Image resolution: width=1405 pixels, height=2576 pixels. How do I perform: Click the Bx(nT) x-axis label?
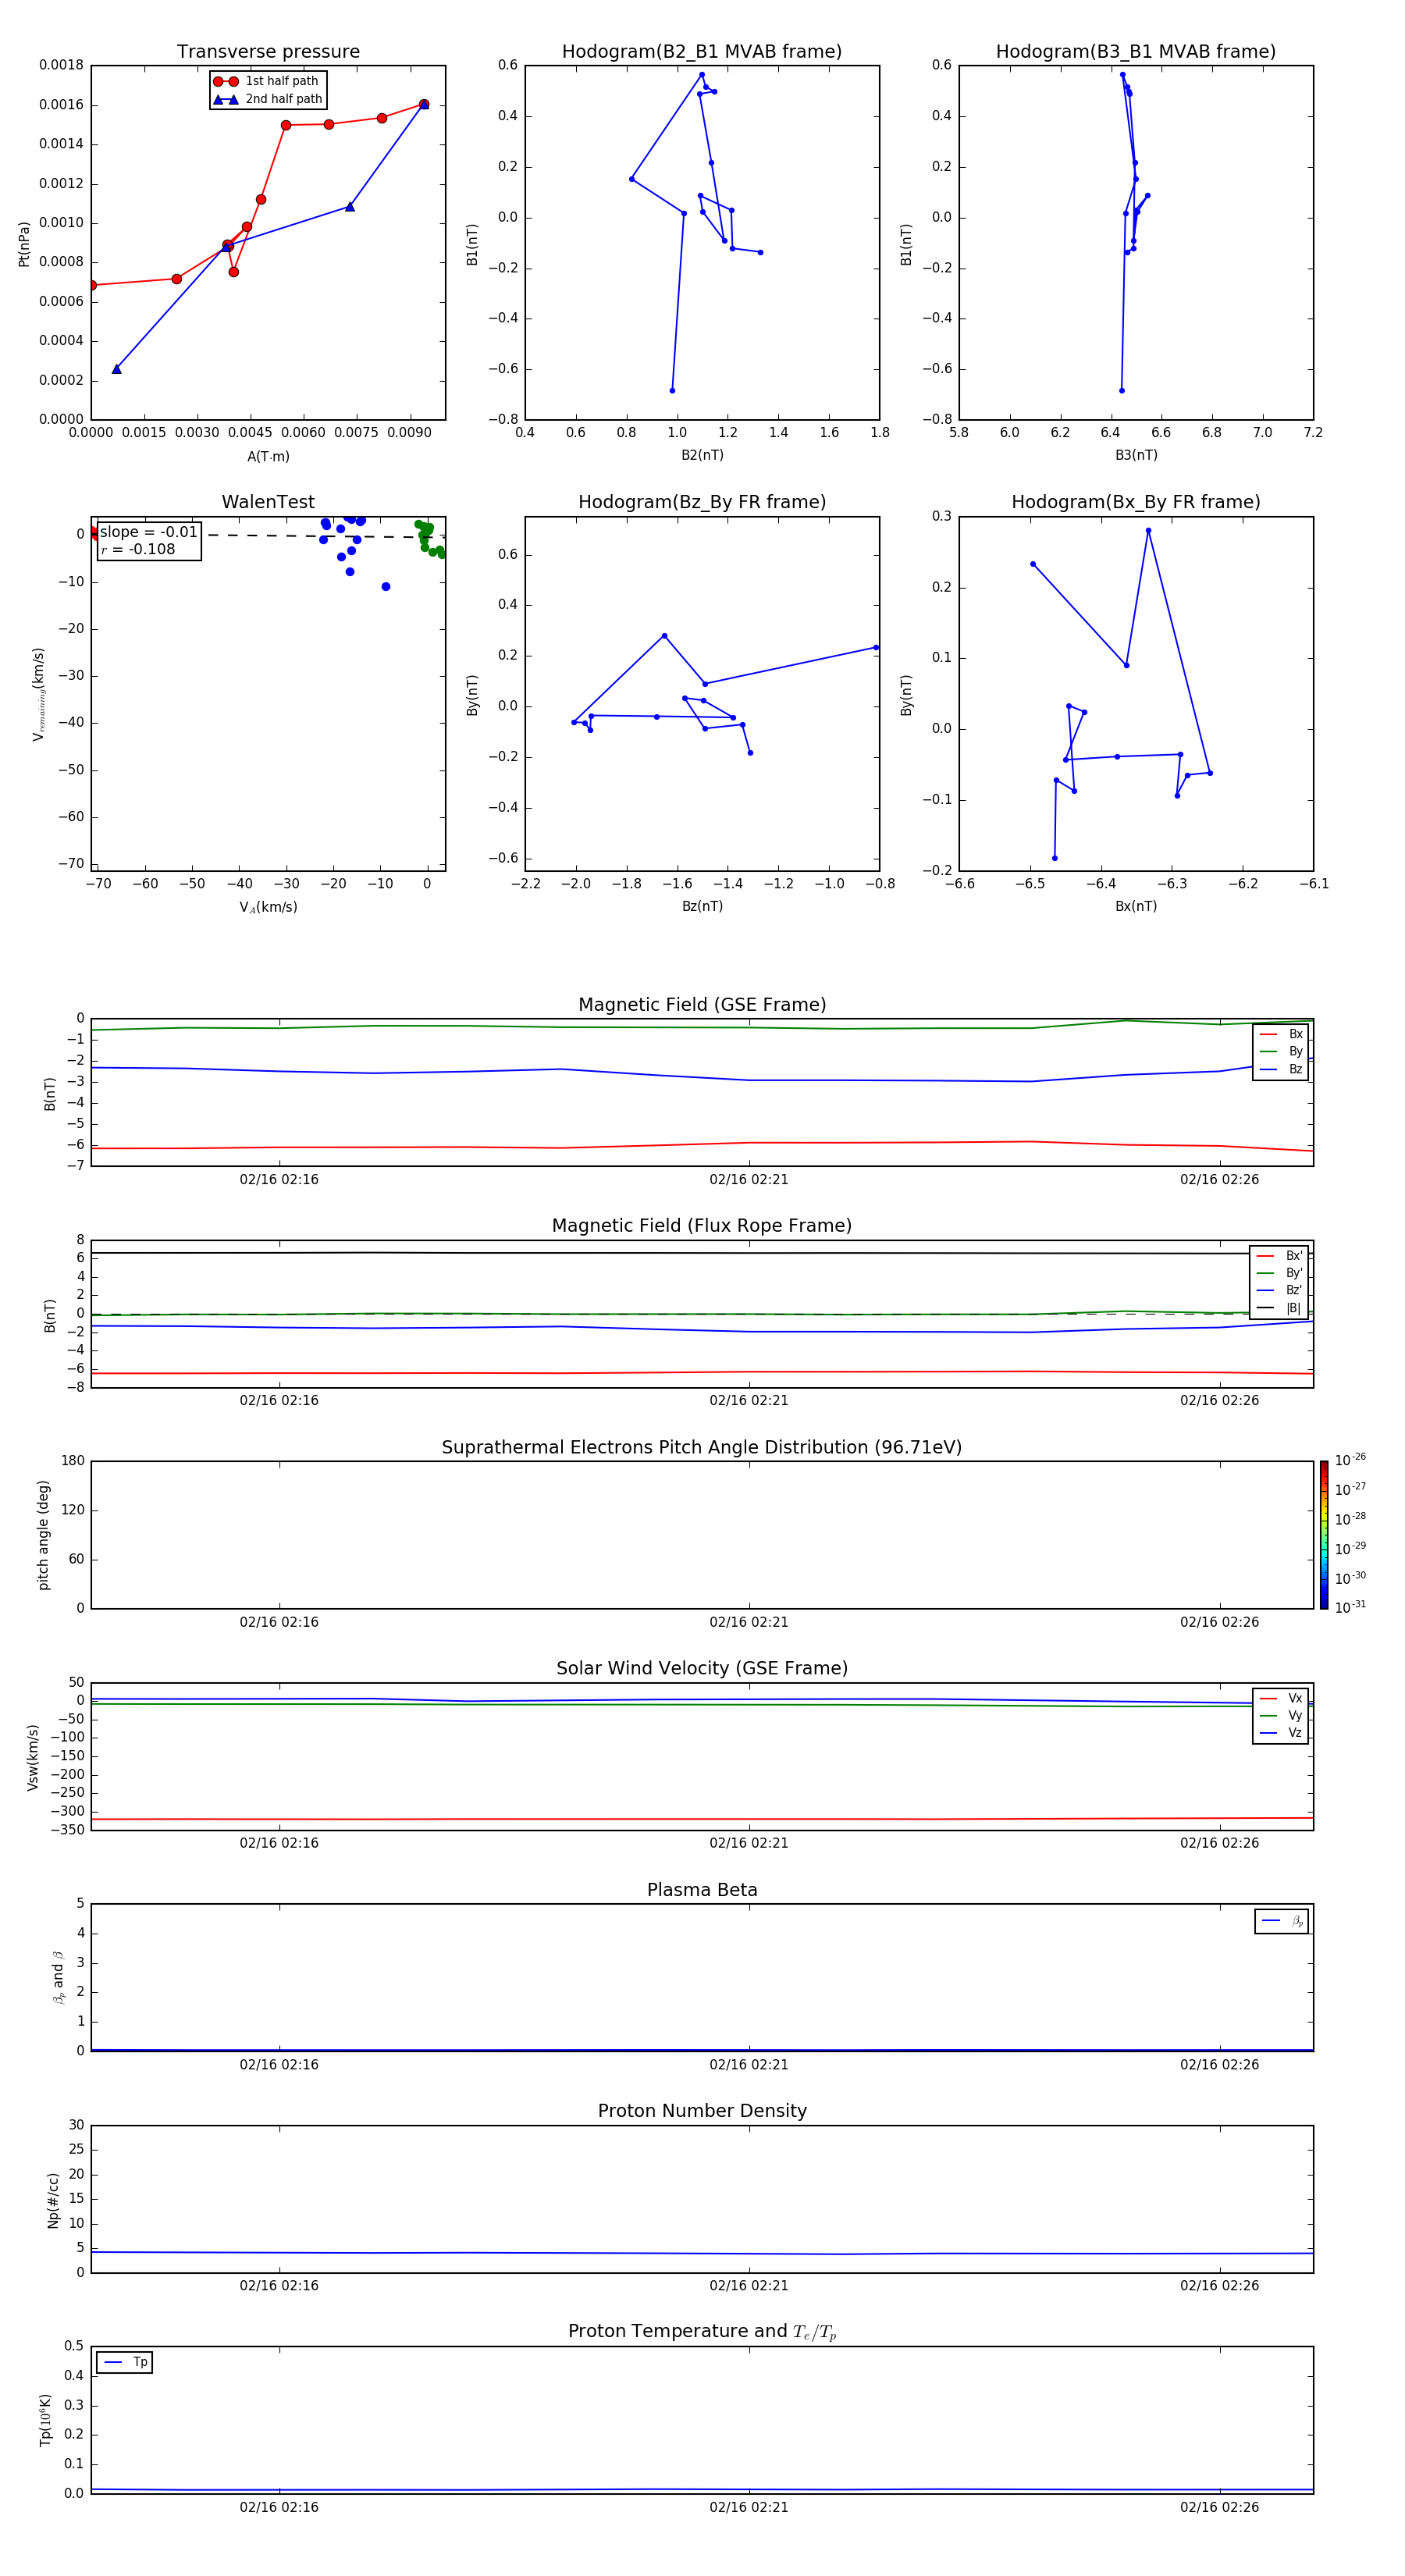1136,906
